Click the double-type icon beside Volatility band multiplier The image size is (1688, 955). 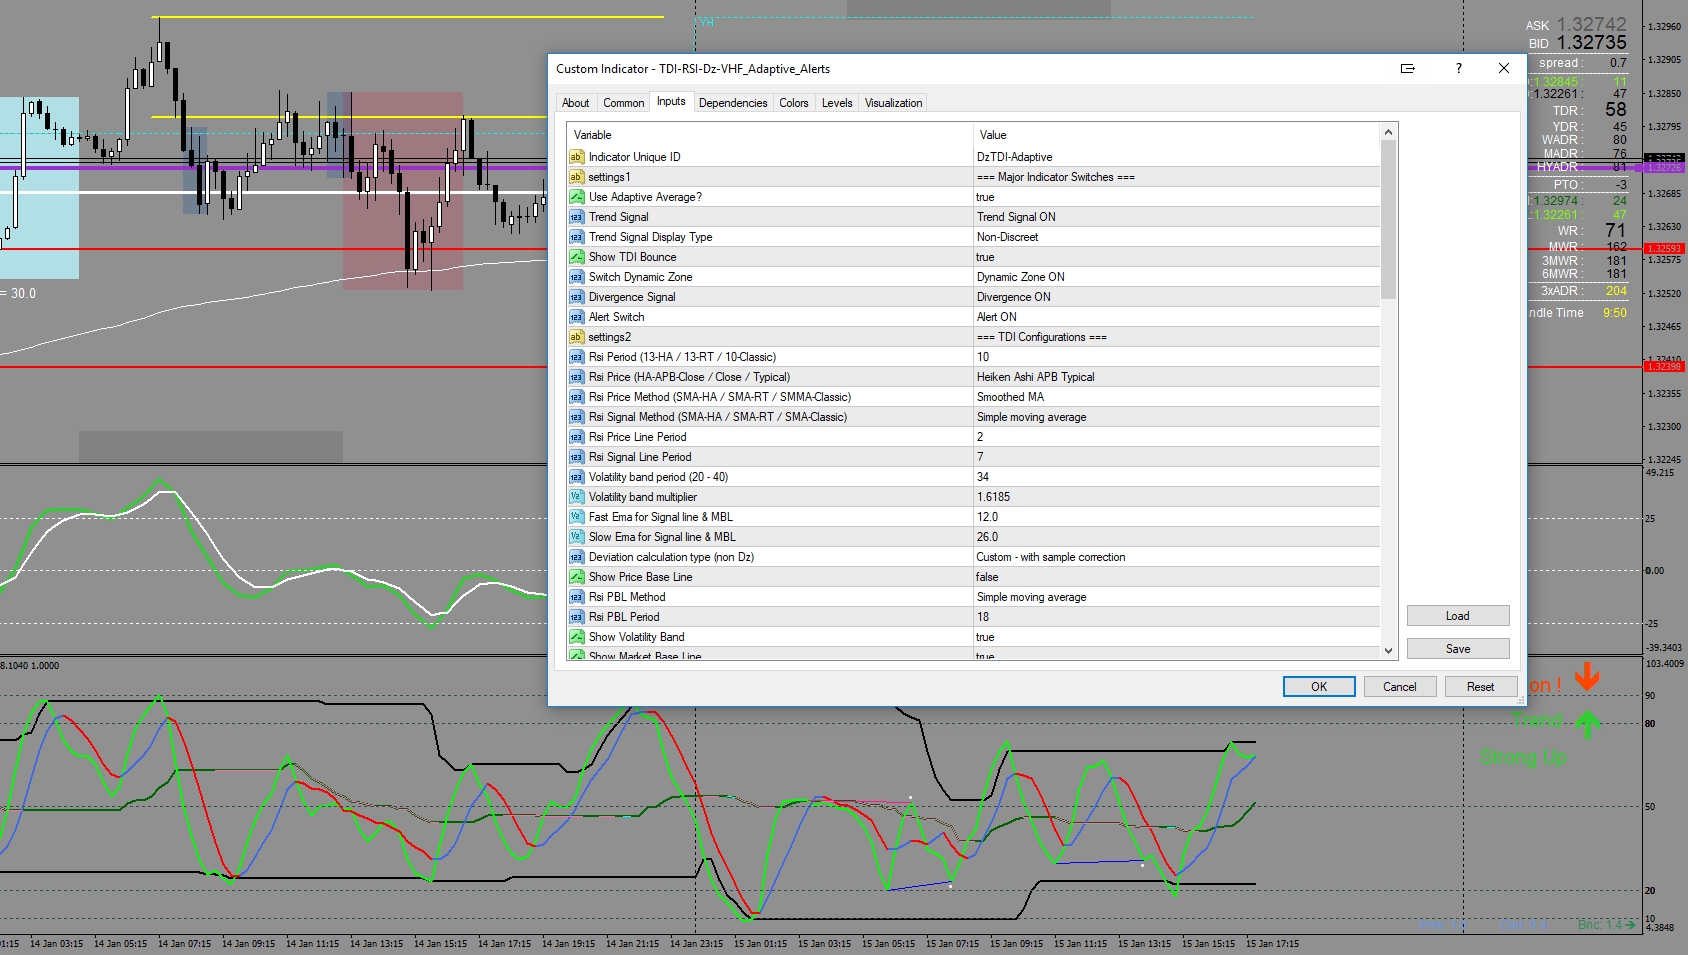point(576,497)
